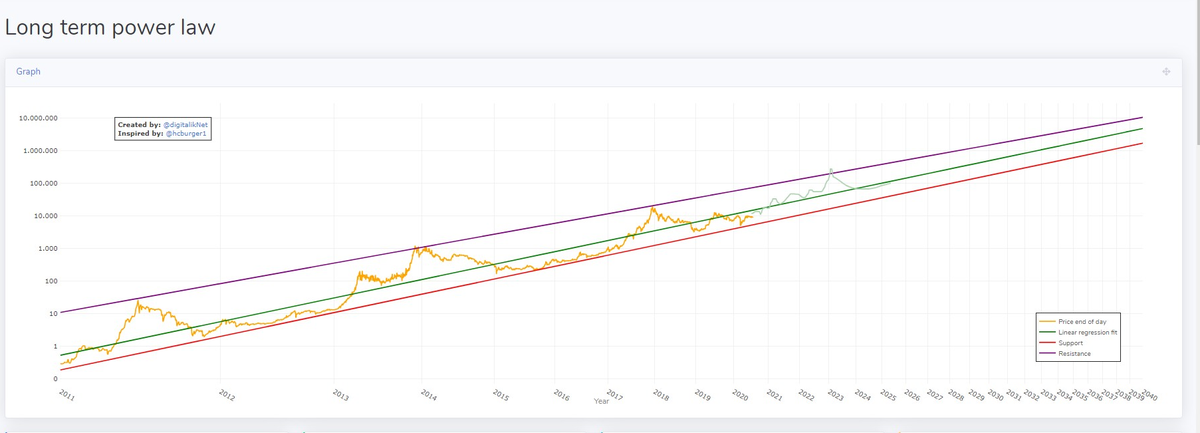Open the @digitalikNet creator link
Viewport: 1200px width, 433px height.
coord(185,125)
